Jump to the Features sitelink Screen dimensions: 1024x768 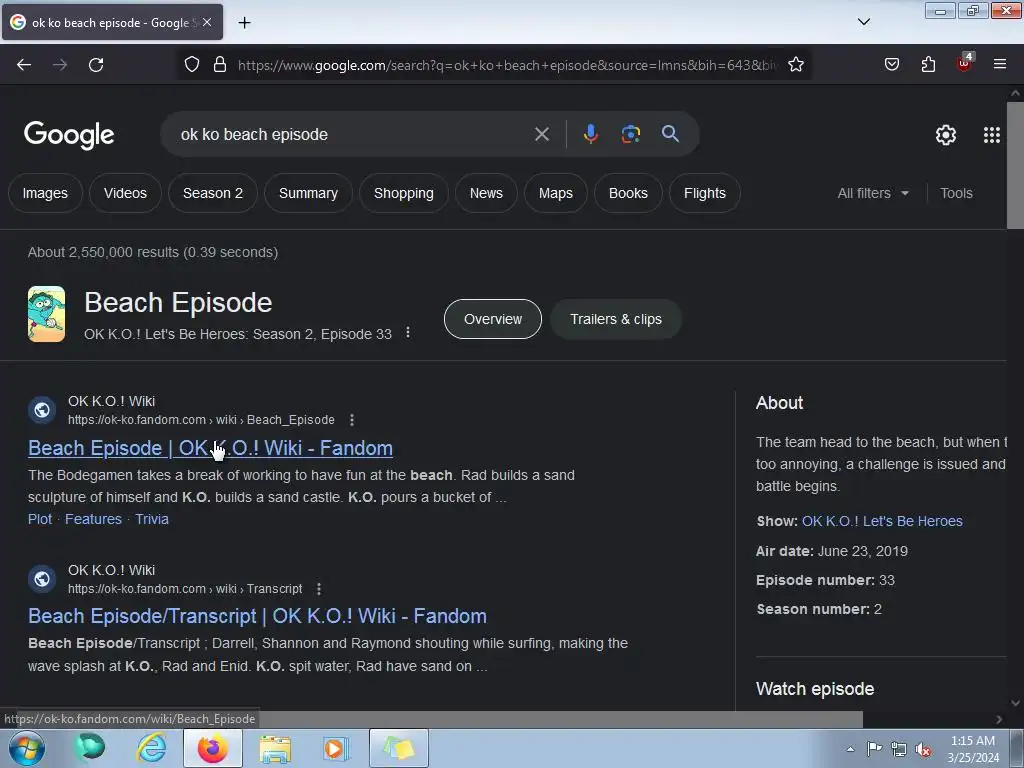(x=93, y=519)
